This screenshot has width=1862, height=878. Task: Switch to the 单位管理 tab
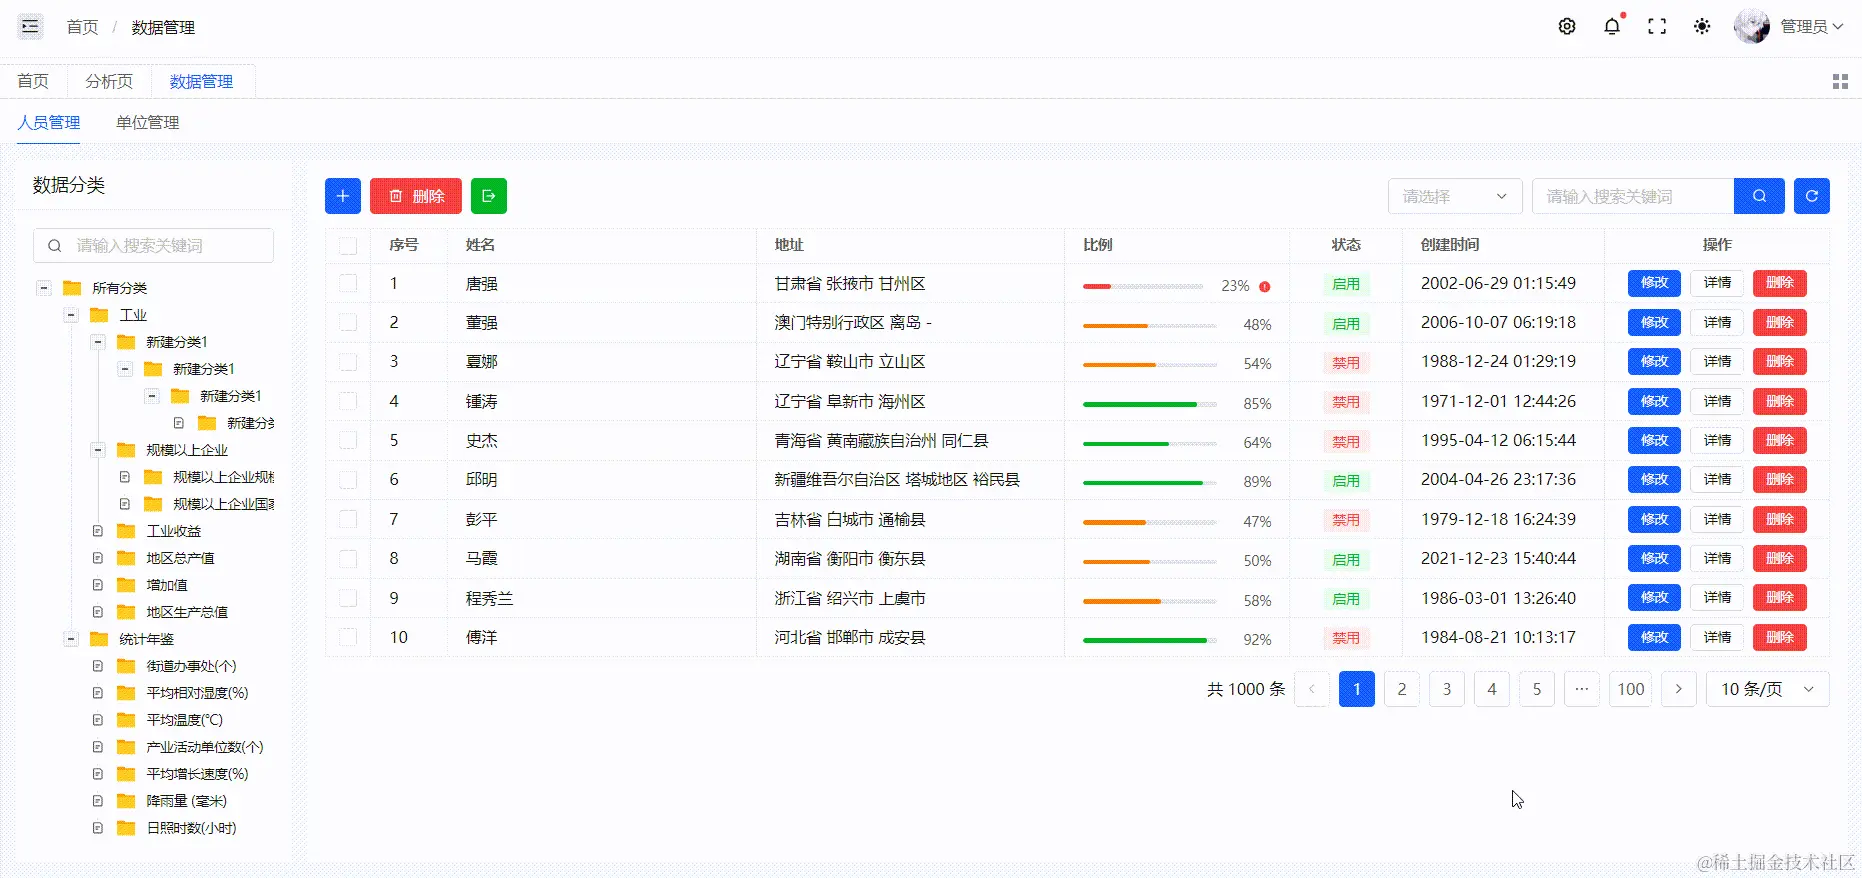pyautogui.click(x=147, y=123)
